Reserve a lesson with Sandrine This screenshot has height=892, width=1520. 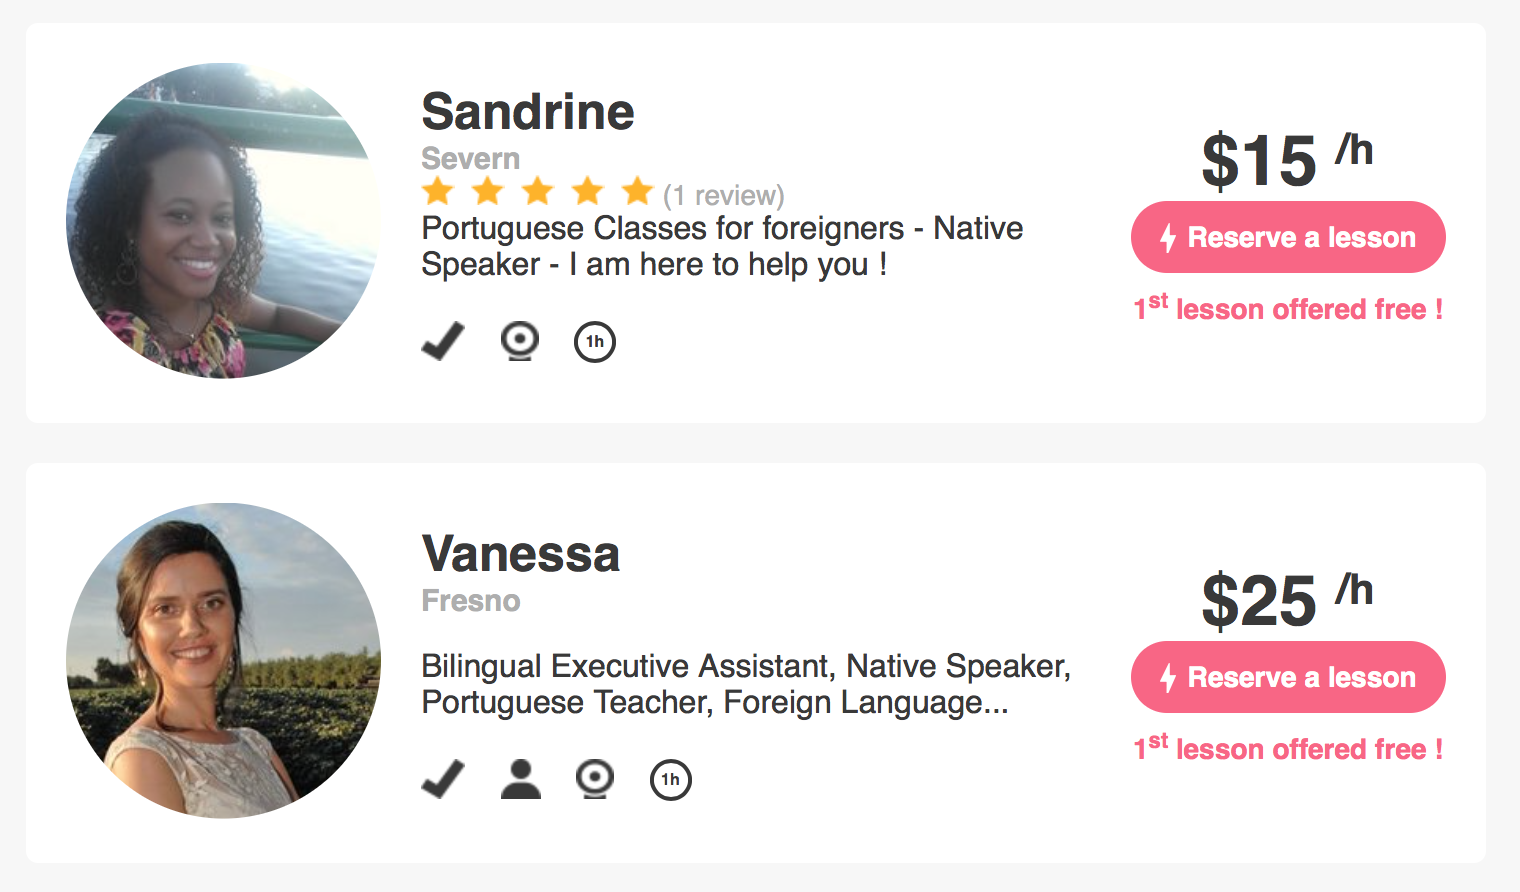point(1288,237)
